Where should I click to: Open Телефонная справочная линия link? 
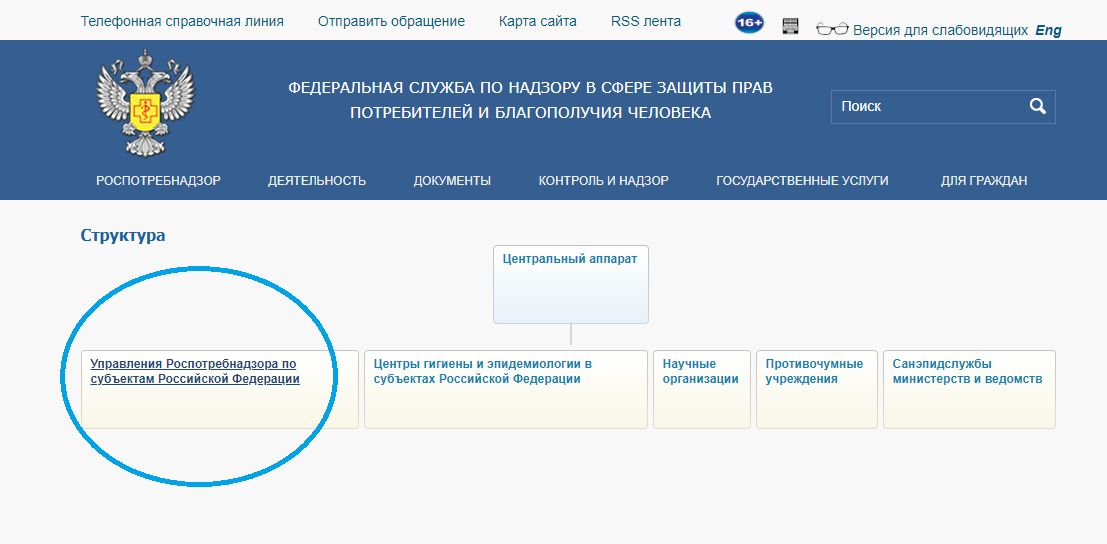point(182,21)
